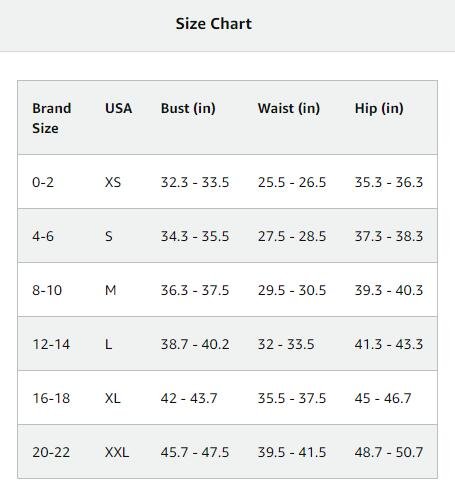This screenshot has height=499, width=455.
Task: Select the M size cell
Action: [110, 290]
